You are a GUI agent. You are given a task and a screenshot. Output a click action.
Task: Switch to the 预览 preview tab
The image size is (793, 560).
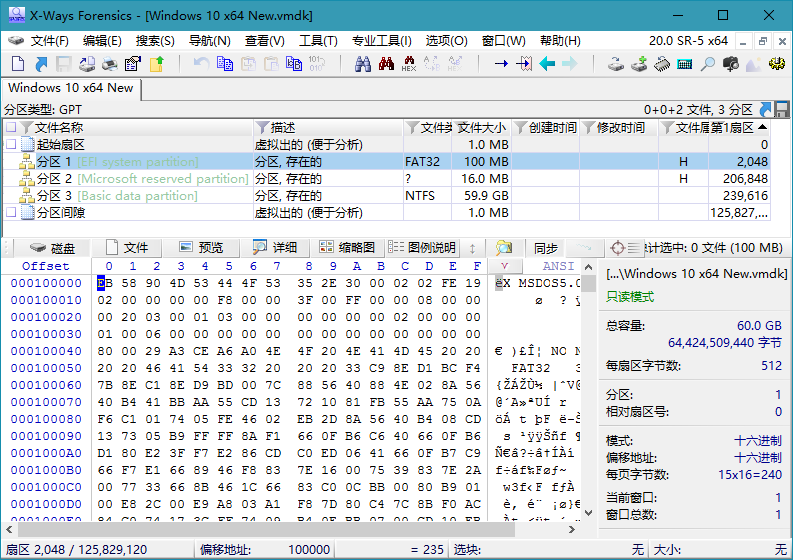pyautogui.click(x=201, y=247)
